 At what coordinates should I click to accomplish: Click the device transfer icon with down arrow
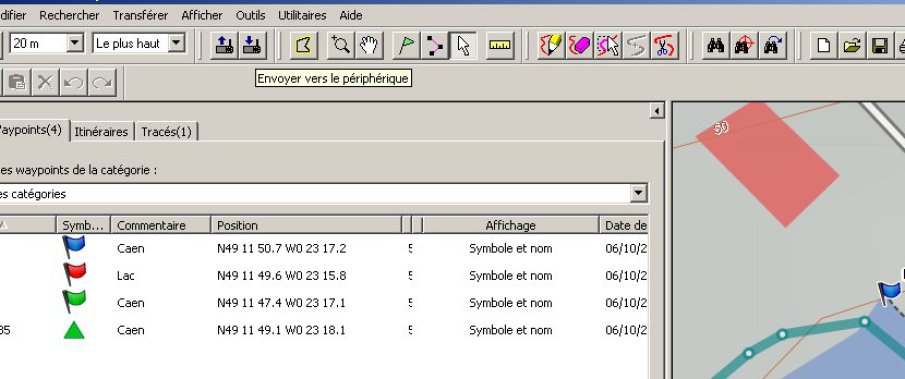252,45
